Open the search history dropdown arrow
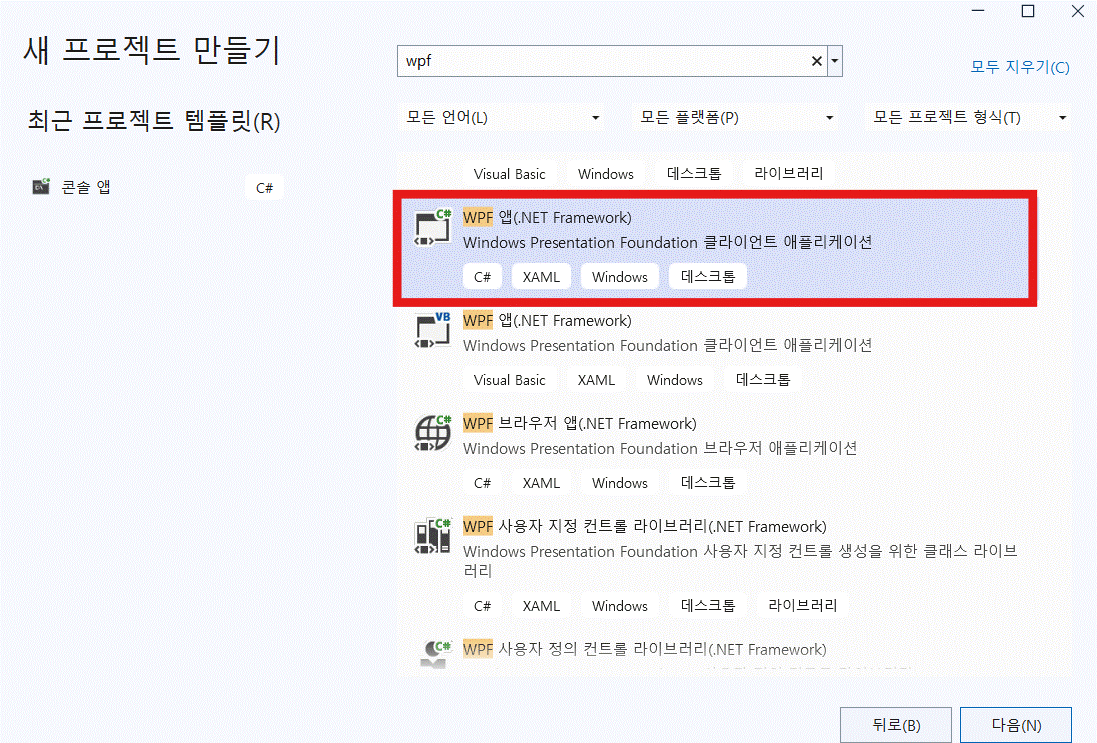1097x743 pixels. tap(835, 61)
